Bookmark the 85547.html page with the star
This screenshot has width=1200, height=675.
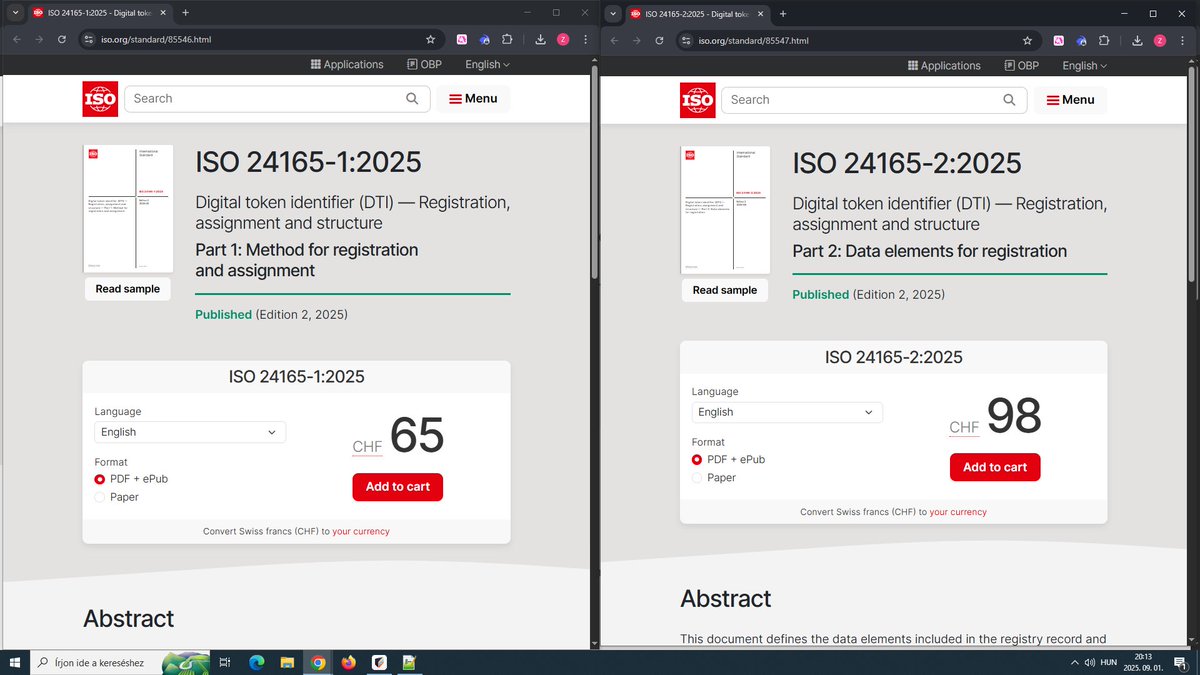click(1027, 40)
